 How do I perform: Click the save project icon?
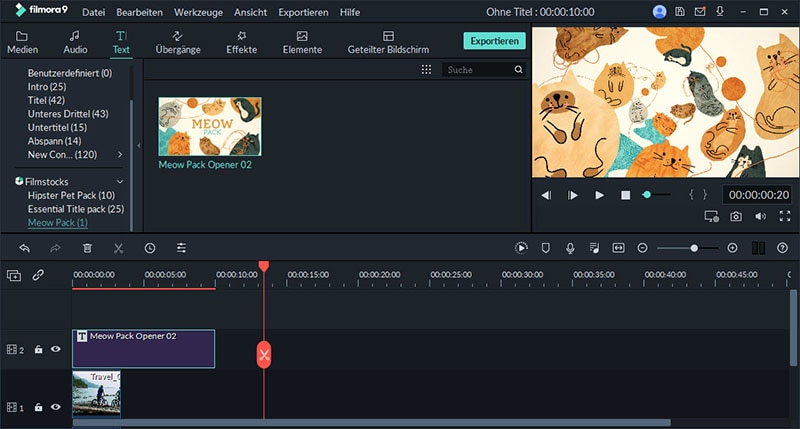click(x=680, y=11)
